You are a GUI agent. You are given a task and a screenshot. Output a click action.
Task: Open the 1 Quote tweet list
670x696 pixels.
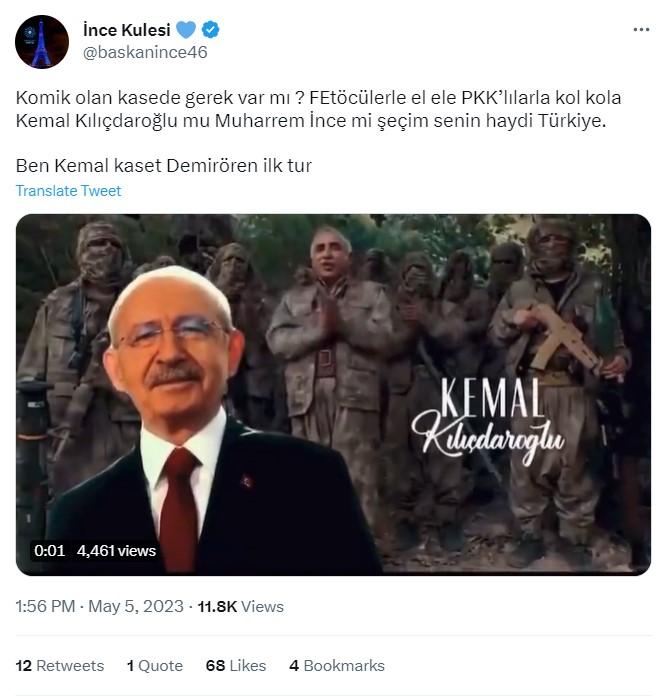click(x=155, y=666)
